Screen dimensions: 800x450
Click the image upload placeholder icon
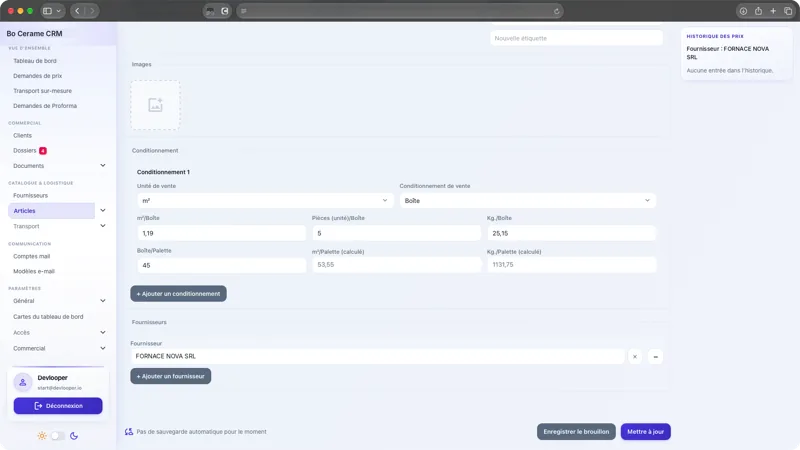[x=155, y=105]
